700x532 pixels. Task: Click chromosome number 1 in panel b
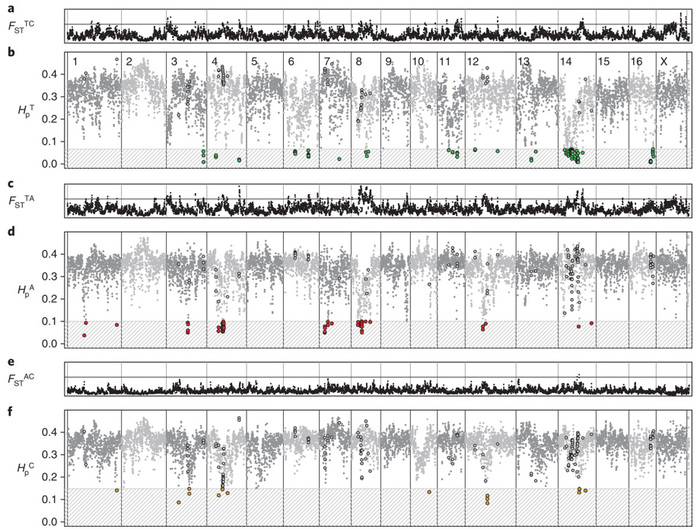75,63
